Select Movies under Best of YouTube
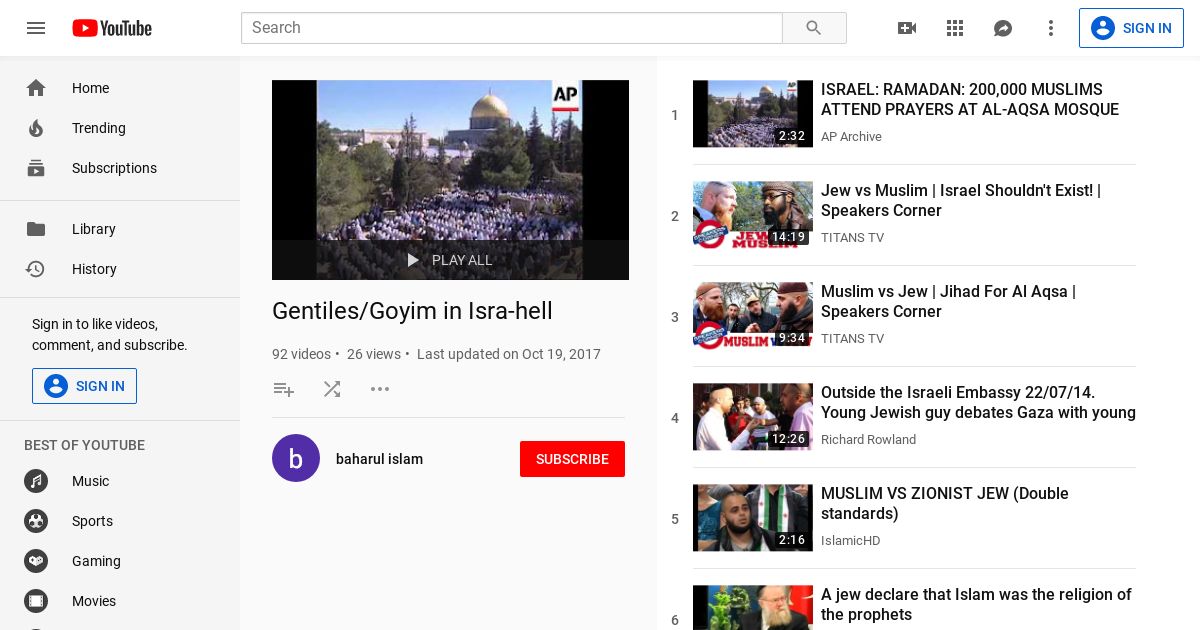The image size is (1200, 630). click(x=120, y=601)
